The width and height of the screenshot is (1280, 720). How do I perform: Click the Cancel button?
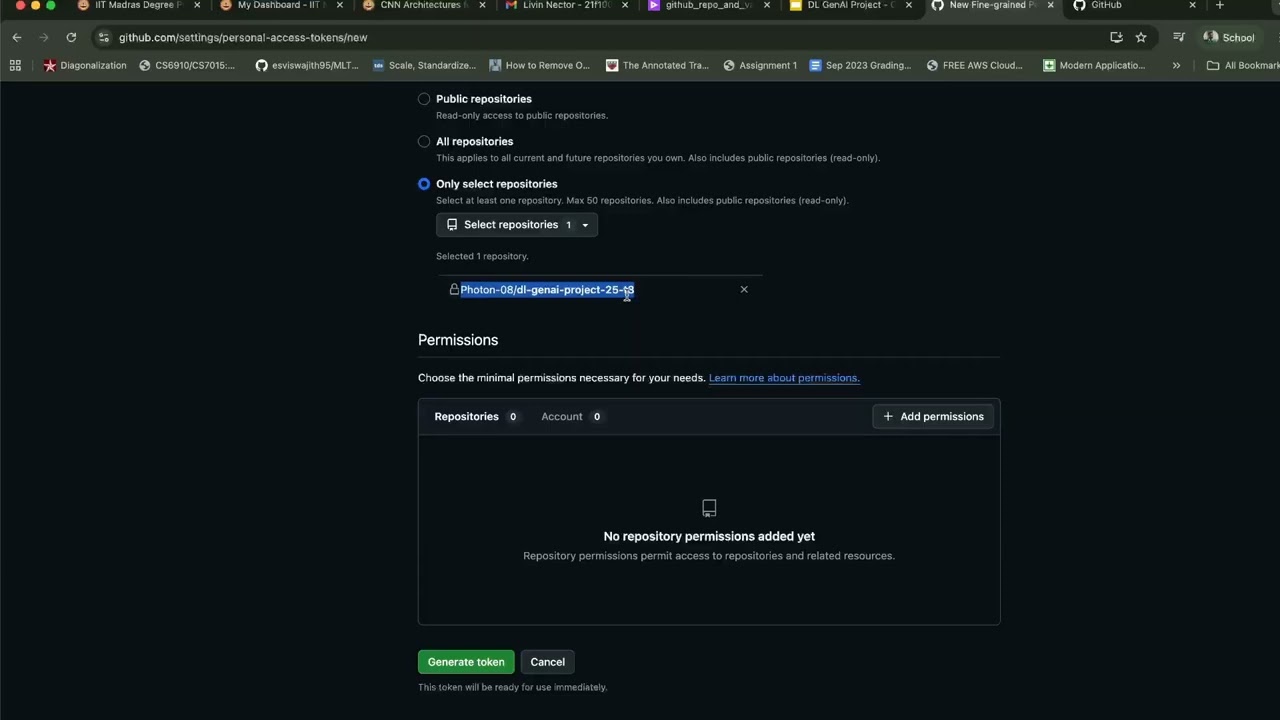(547, 662)
